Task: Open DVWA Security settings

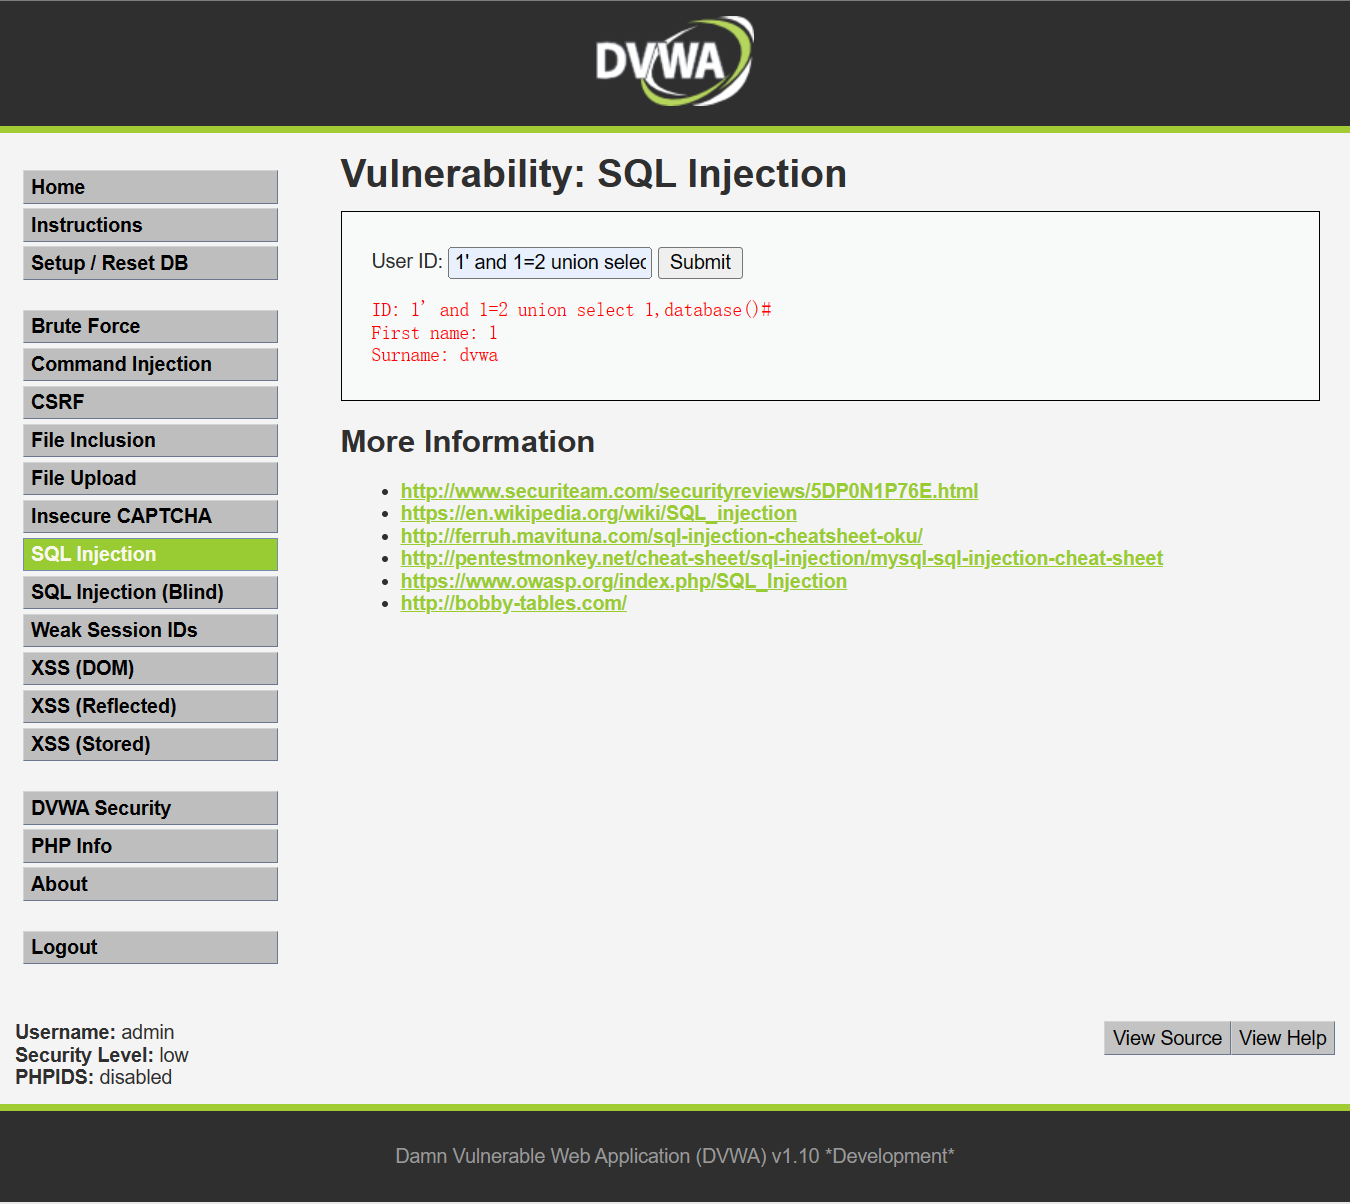Action: pyautogui.click(x=150, y=808)
